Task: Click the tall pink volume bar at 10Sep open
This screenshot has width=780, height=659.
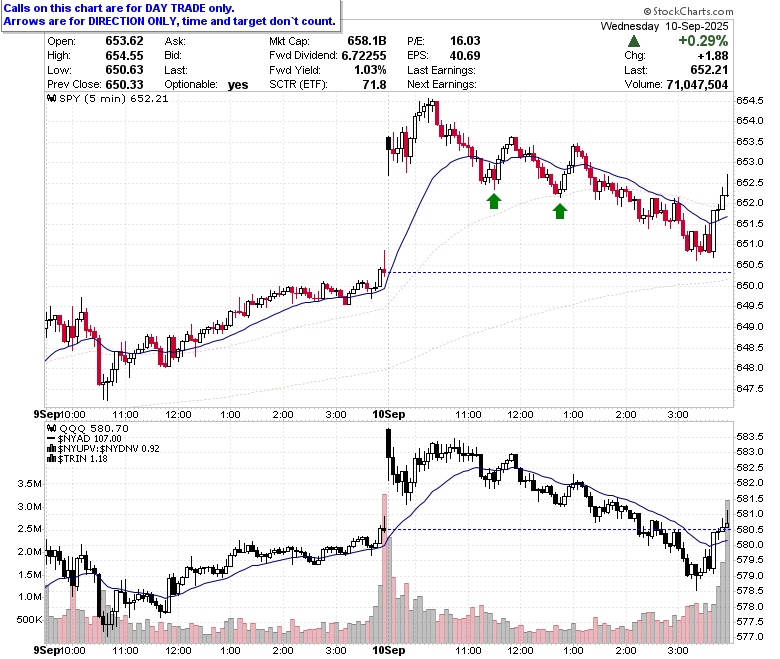Action: 384,568
